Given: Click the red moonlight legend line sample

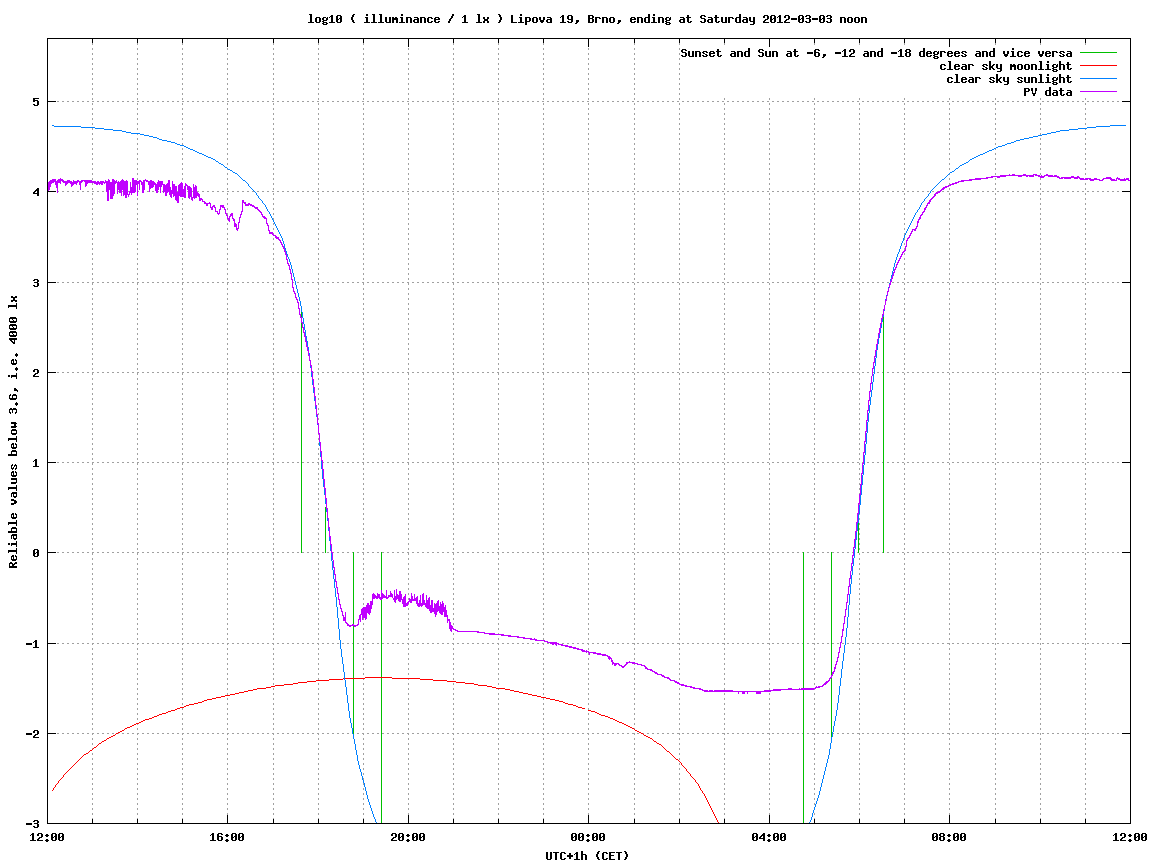Looking at the screenshot, I should click(x=1098, y=66).
